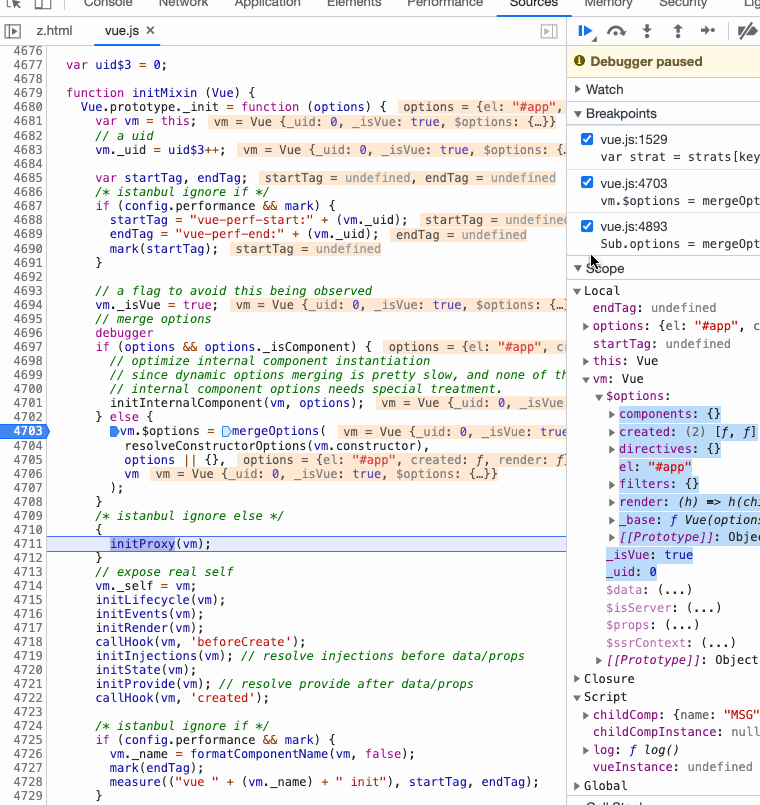Image resolution: width=760 pixels, height=805 pixels.
Task: Expand directives property
Action: [x=612, y=449]
